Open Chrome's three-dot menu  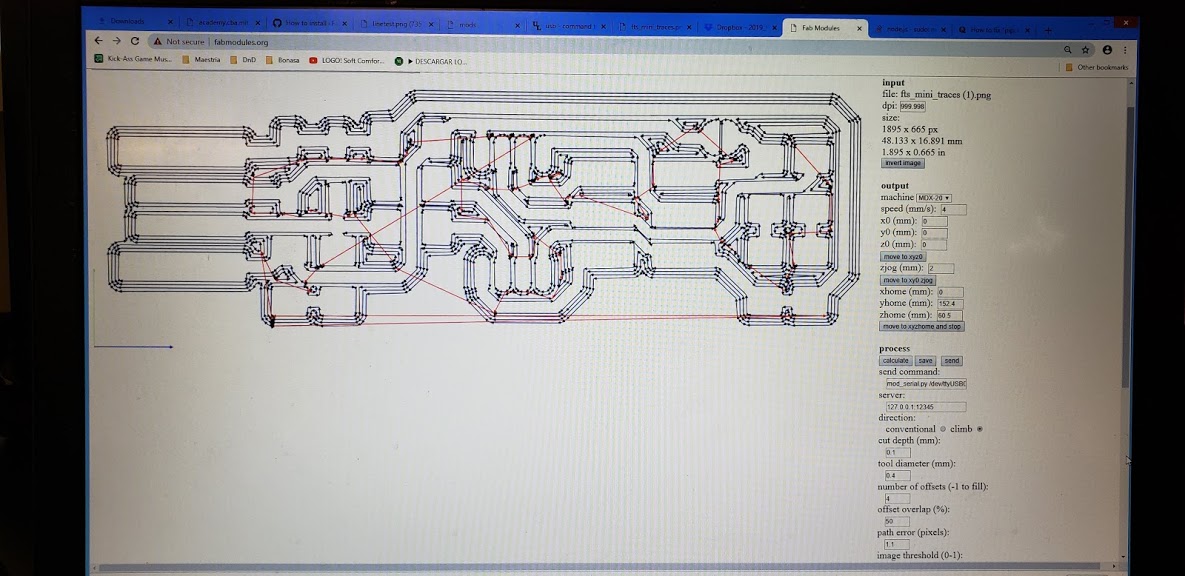coord(1125,50)
